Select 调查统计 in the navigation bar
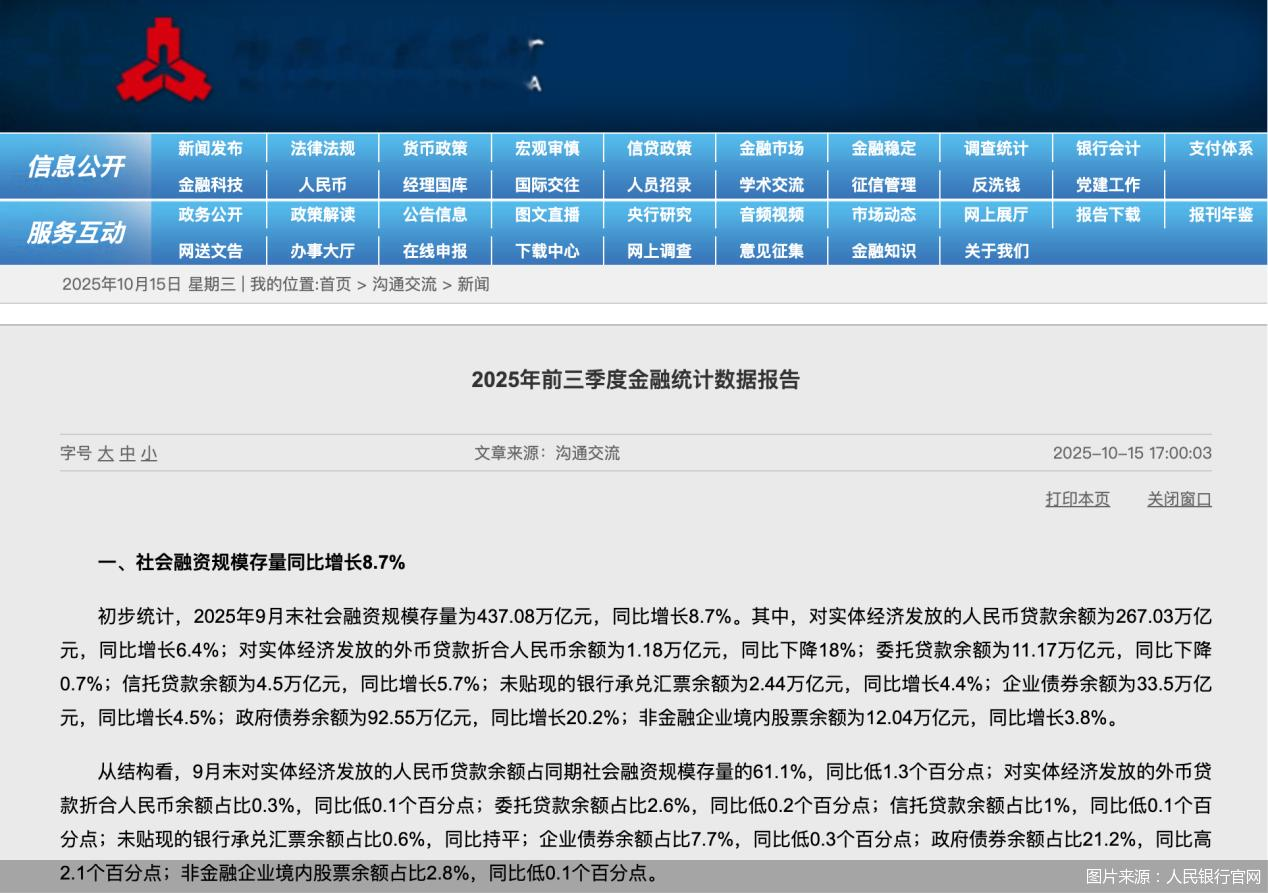1268x893 pixels. (995, 149)
